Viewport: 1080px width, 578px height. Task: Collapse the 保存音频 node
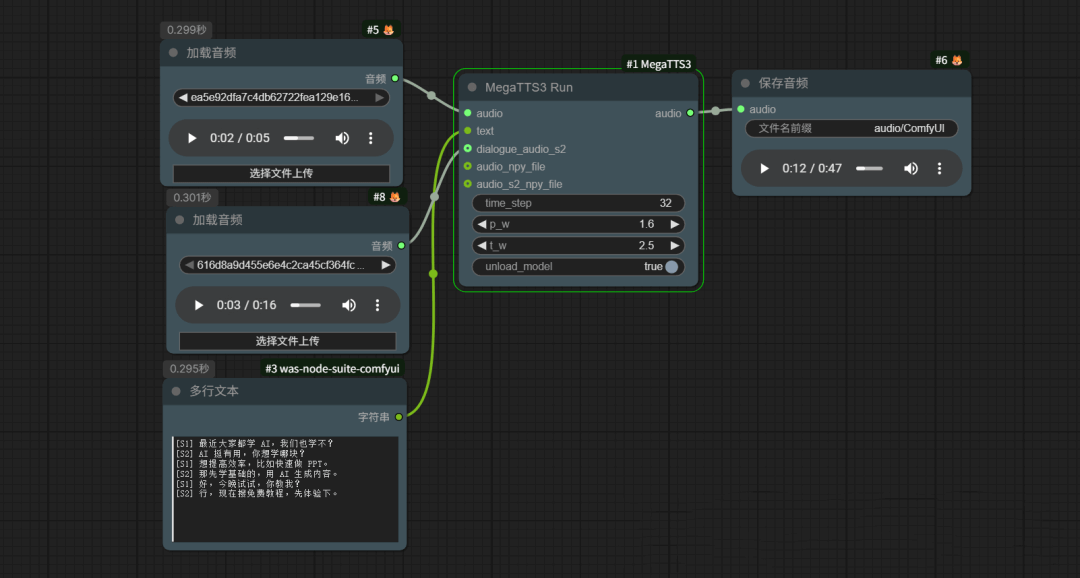[x=745, y=83]
